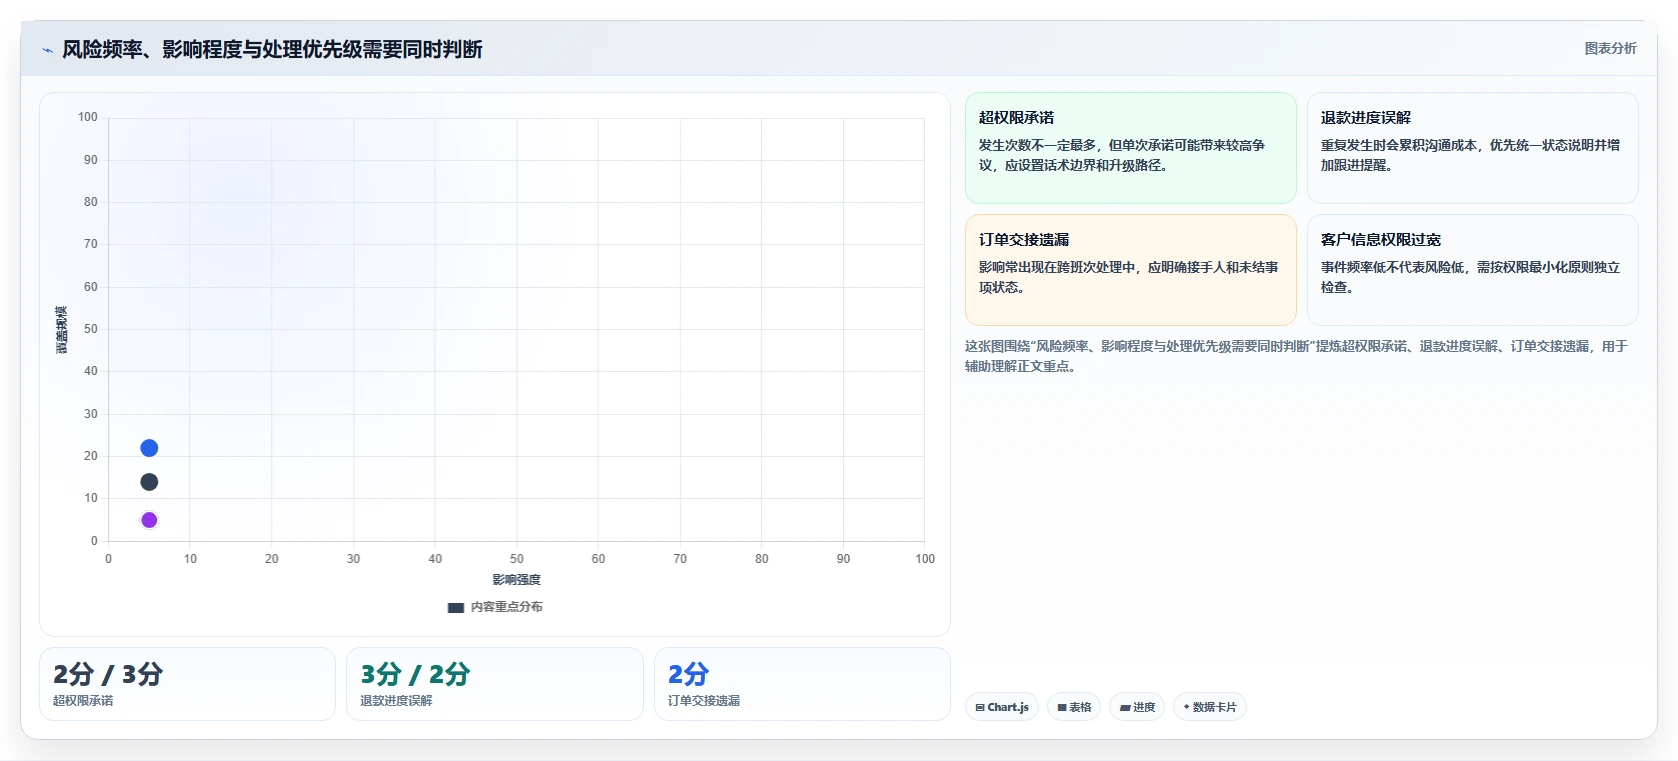This screenshot has height=761, width=1678.
Task: Click the 2分 订单交接遗漏 stat card
Action: tap(802, 684)
